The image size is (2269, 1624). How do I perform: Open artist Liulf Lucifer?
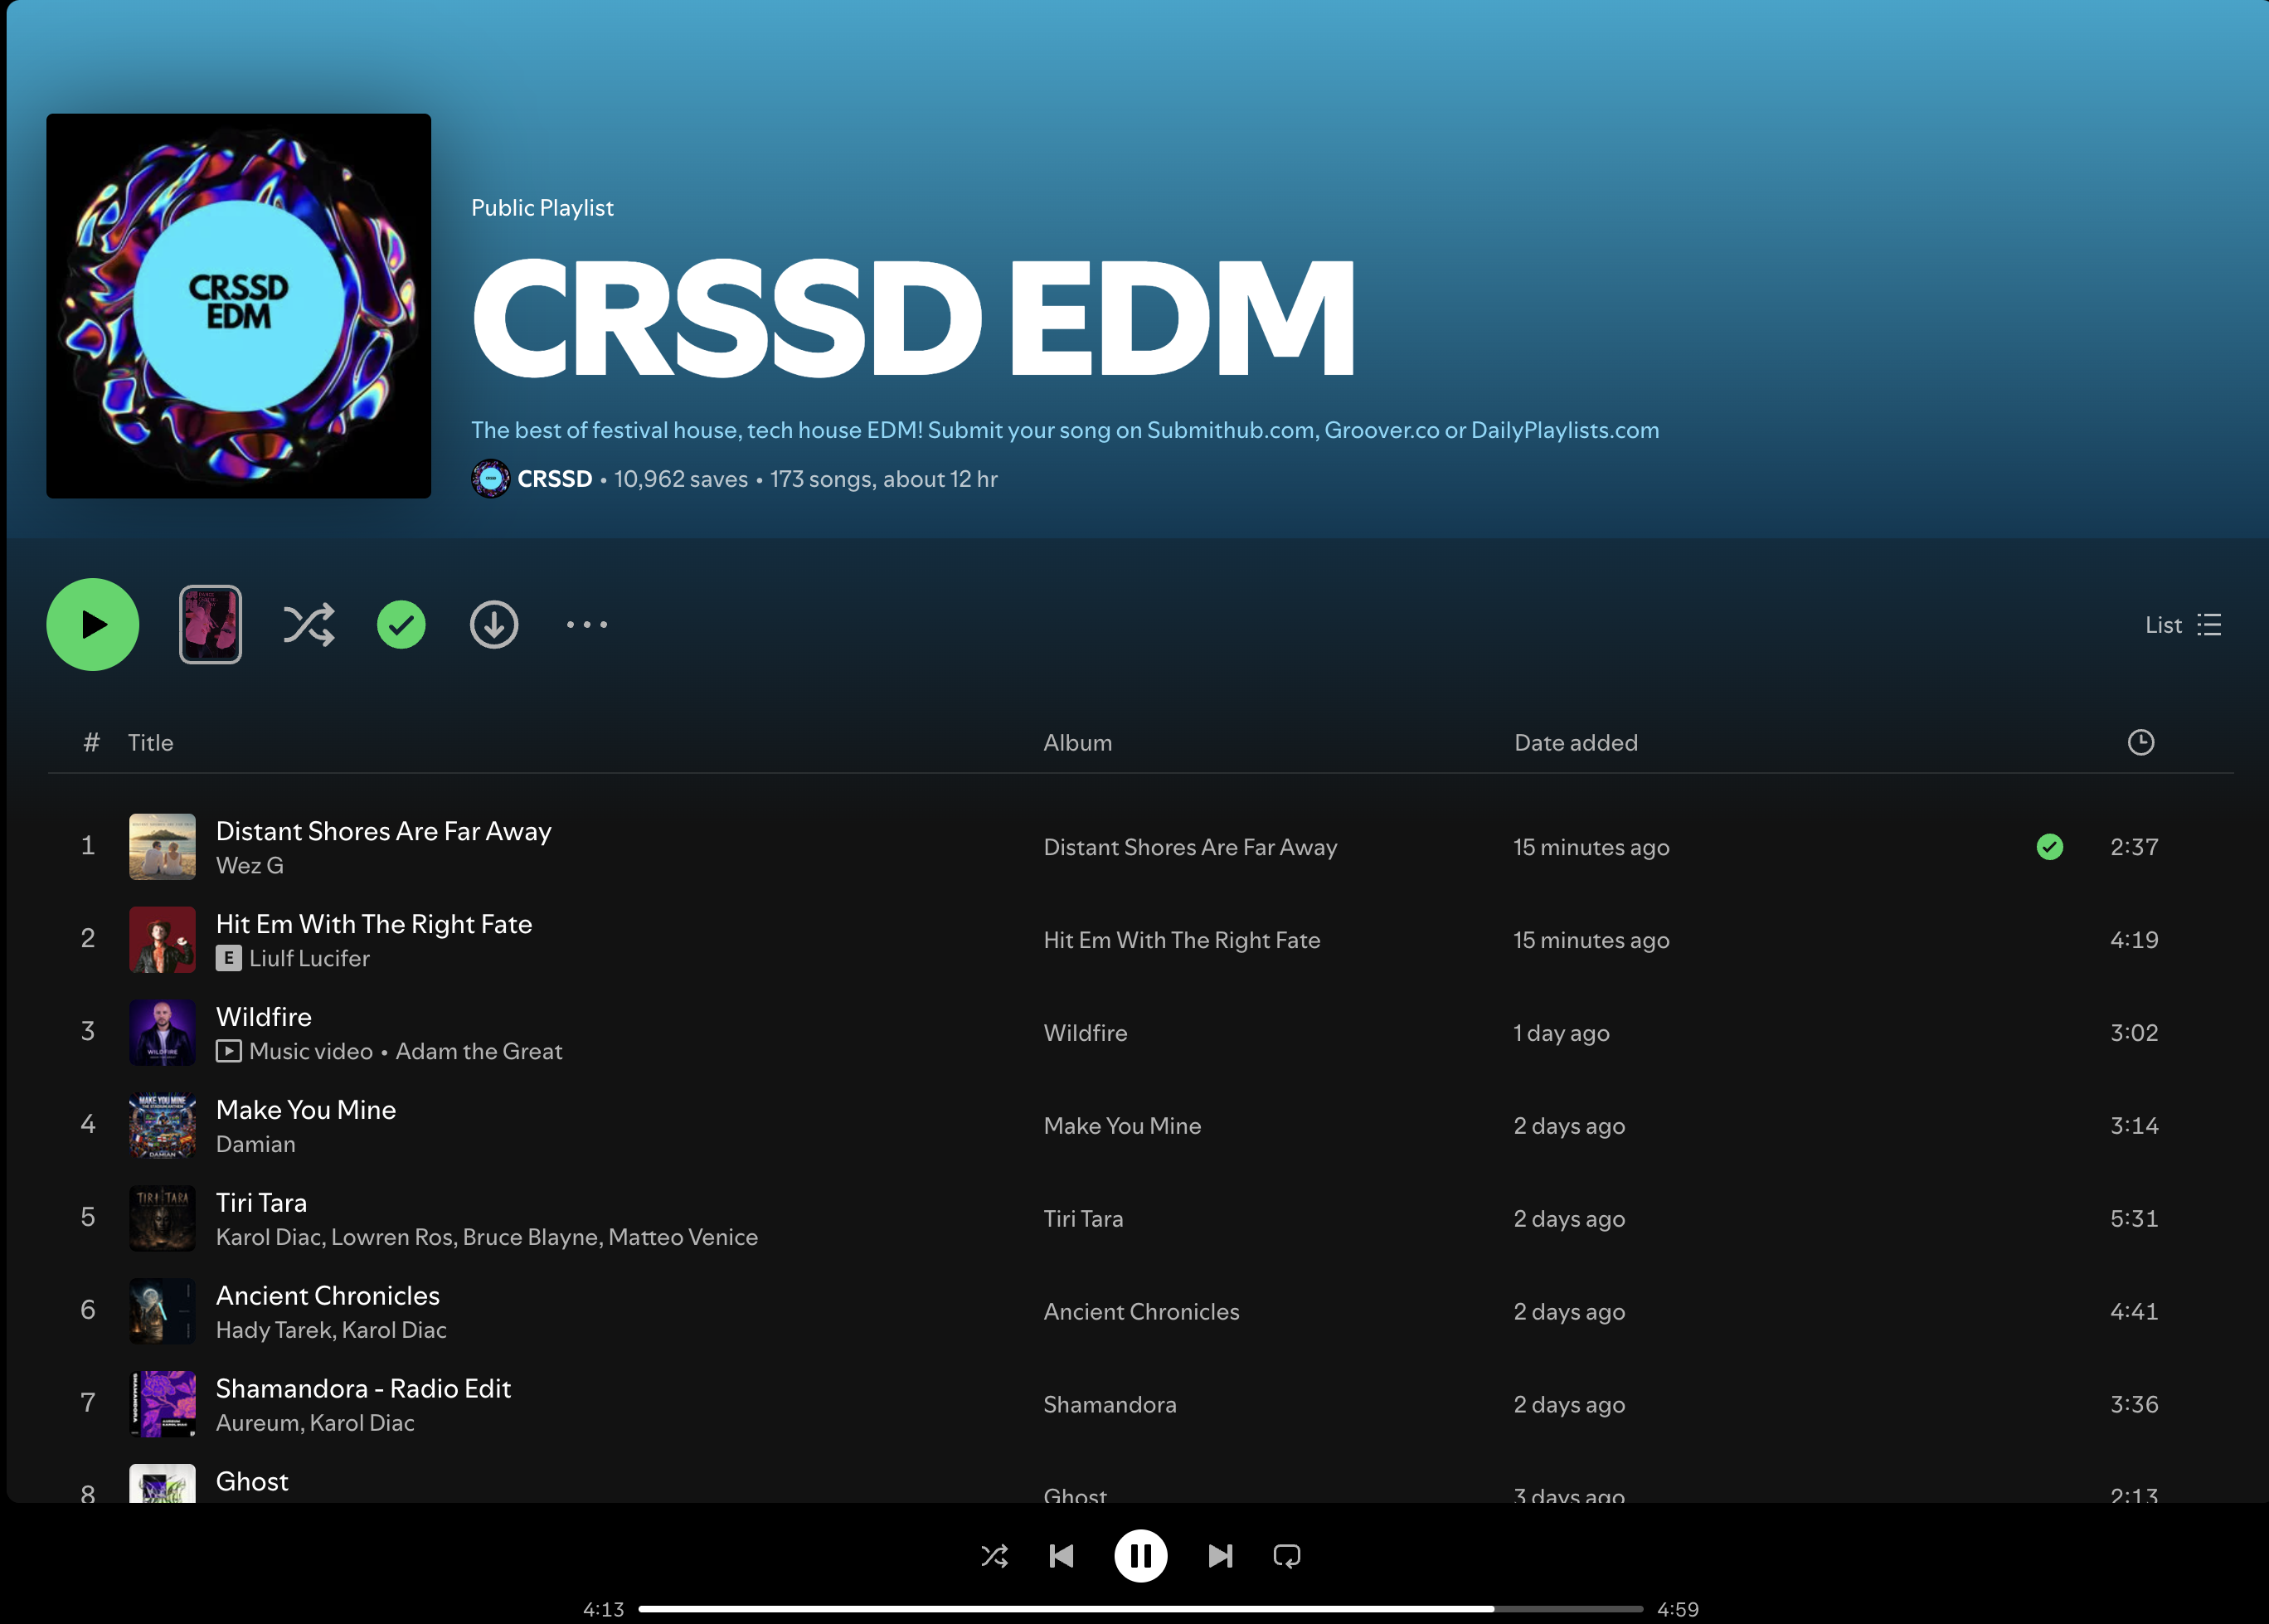click(309, 959)
